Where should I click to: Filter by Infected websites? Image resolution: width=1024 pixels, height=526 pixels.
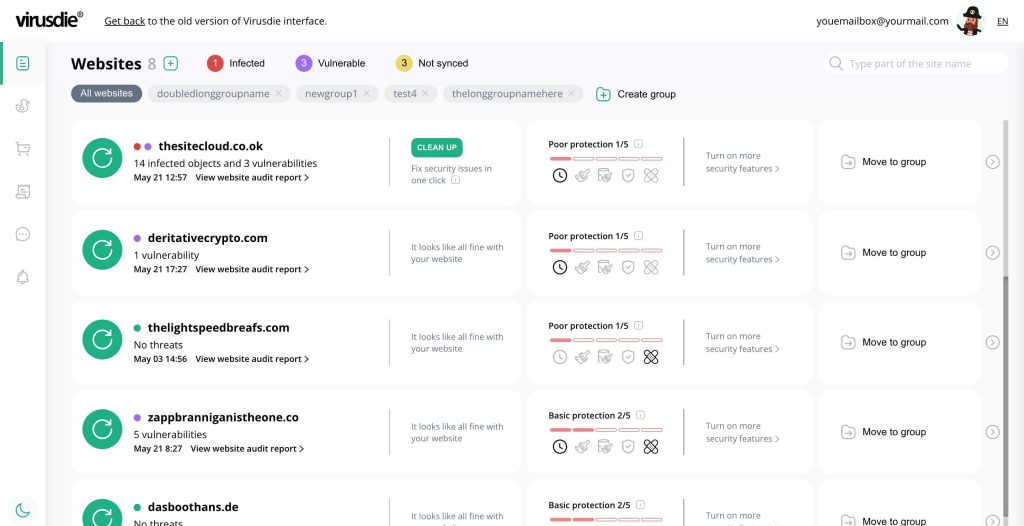[x=236, y=63]
